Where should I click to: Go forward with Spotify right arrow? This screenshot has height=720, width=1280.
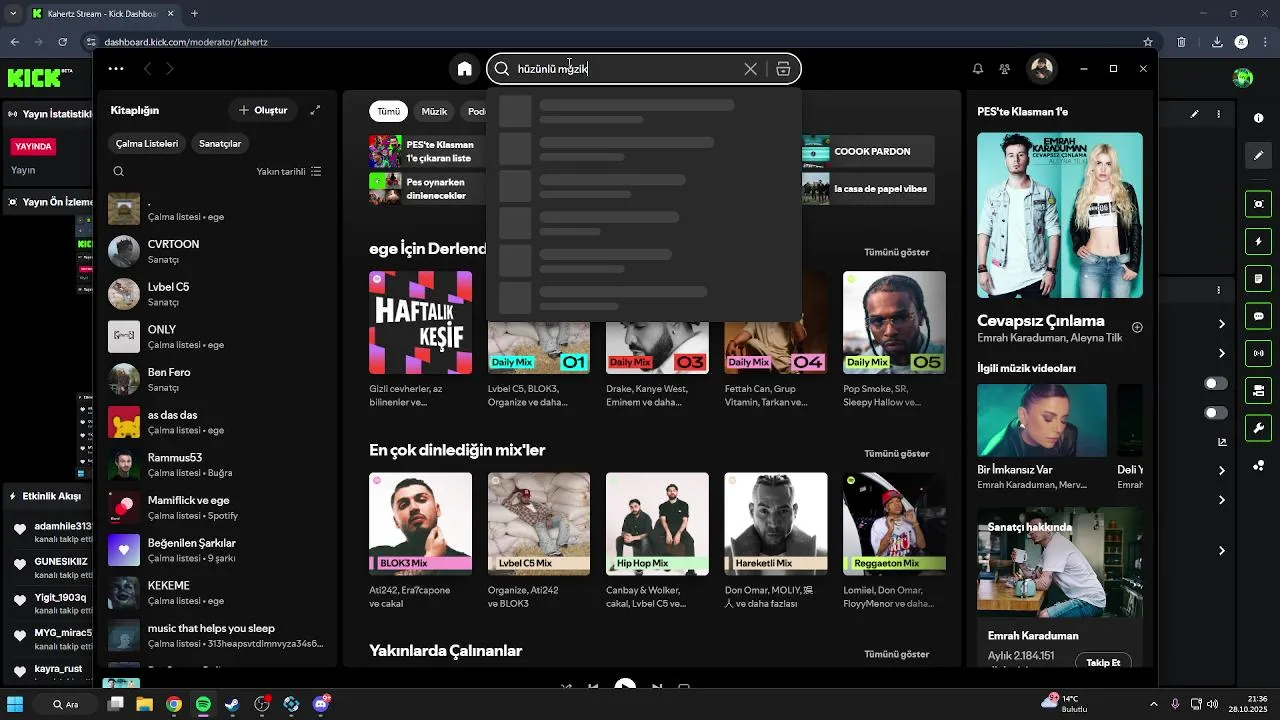170,69
